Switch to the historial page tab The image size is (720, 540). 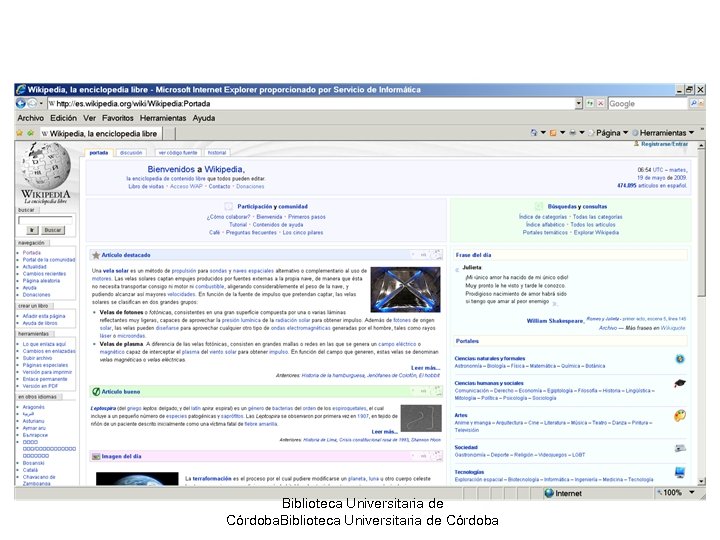(x=217, y=152)
